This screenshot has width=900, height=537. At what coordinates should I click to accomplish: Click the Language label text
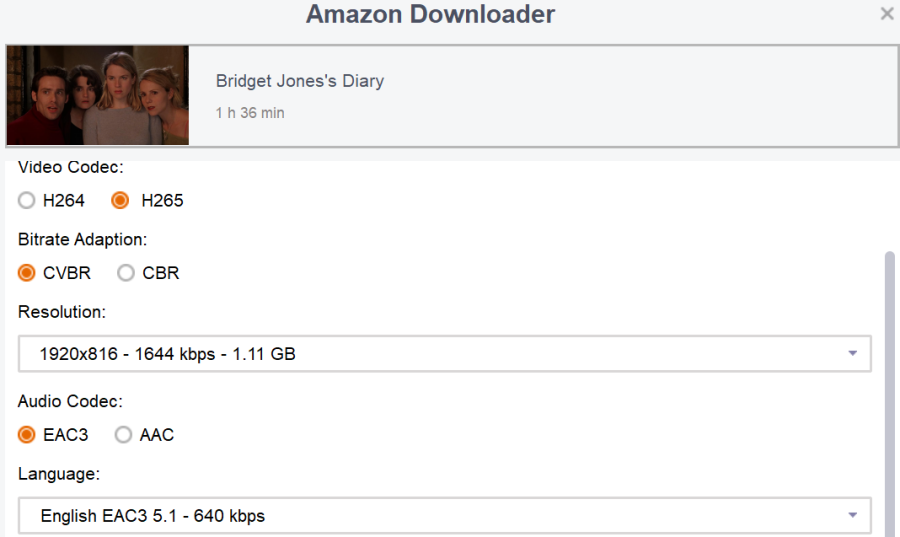tap(59, 474)
